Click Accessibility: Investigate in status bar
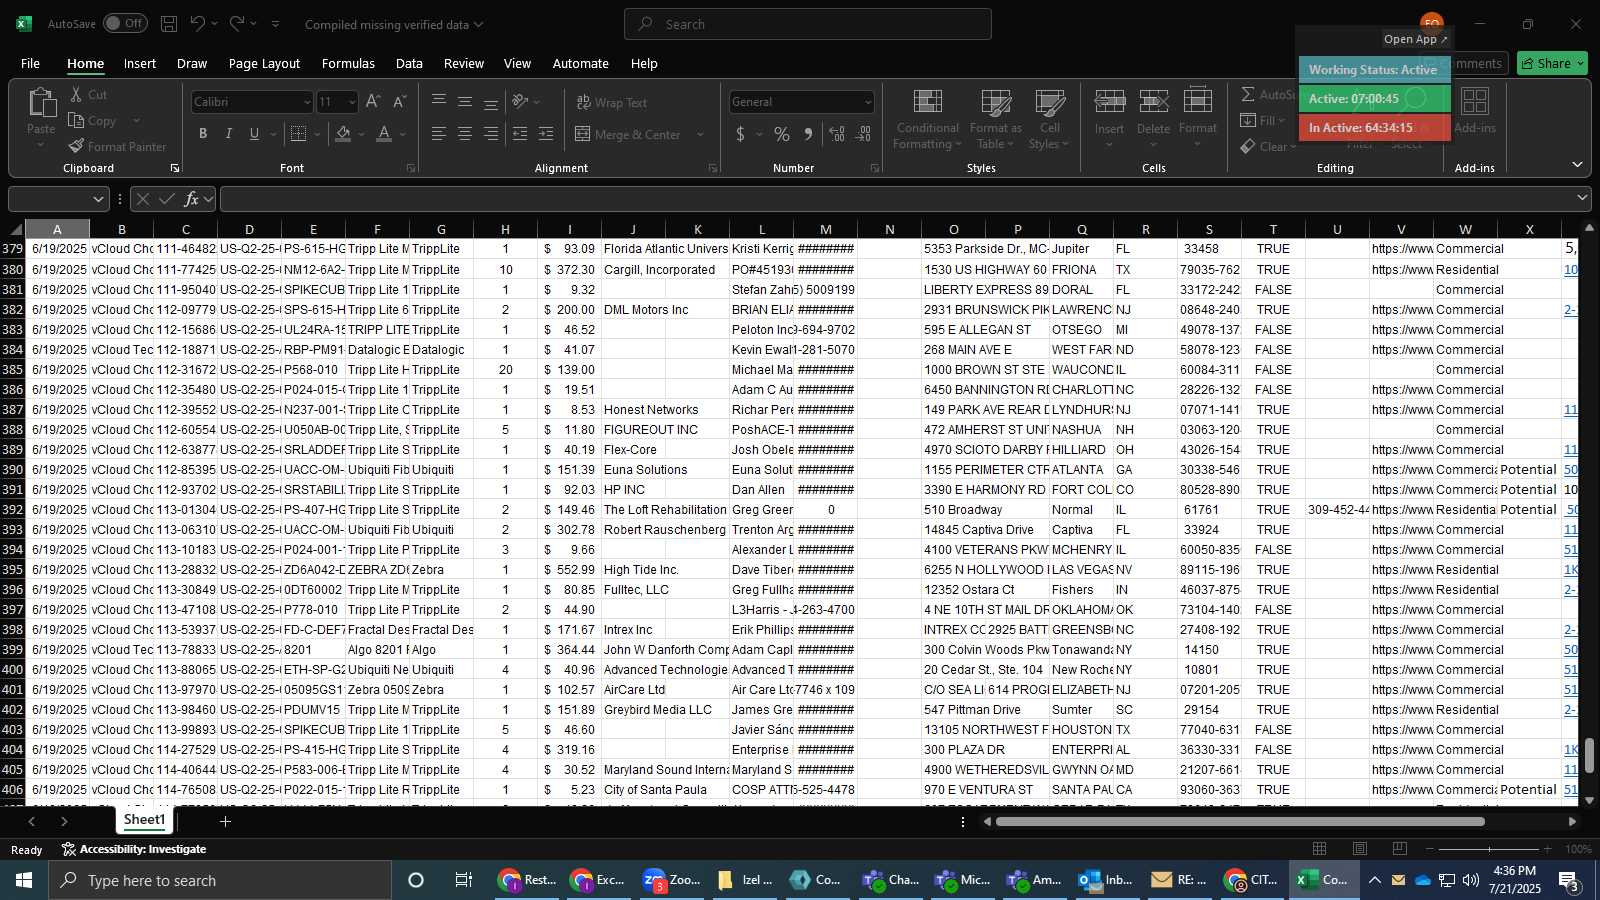1600x900 pixels. coord(133,849)
